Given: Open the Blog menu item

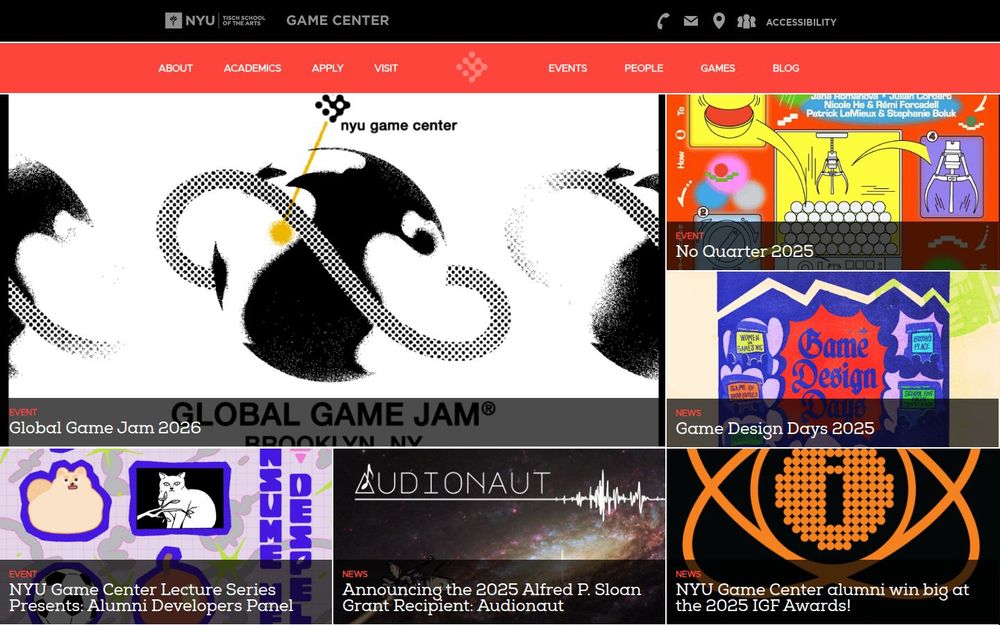Looking at the screenshot, I should click(x=786, y=68).
